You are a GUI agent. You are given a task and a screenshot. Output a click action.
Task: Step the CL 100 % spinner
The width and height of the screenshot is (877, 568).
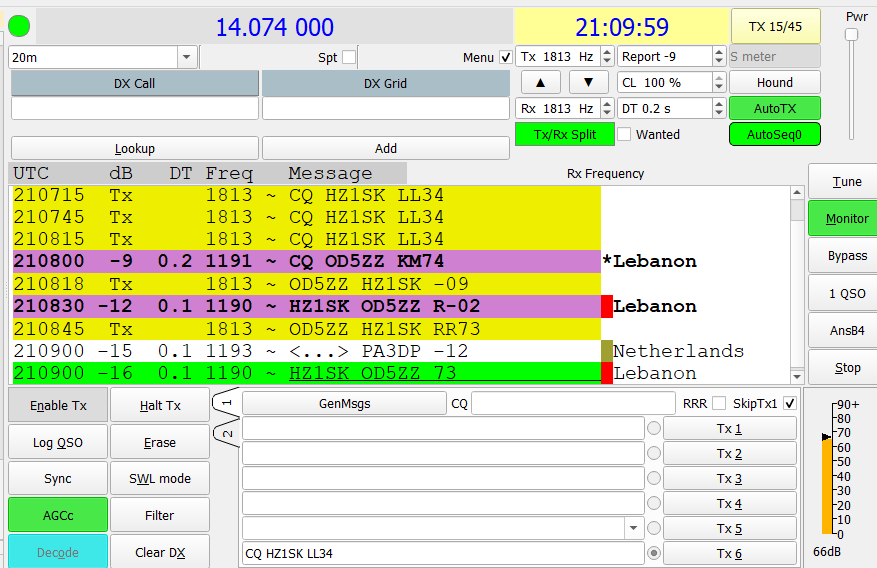719,82
